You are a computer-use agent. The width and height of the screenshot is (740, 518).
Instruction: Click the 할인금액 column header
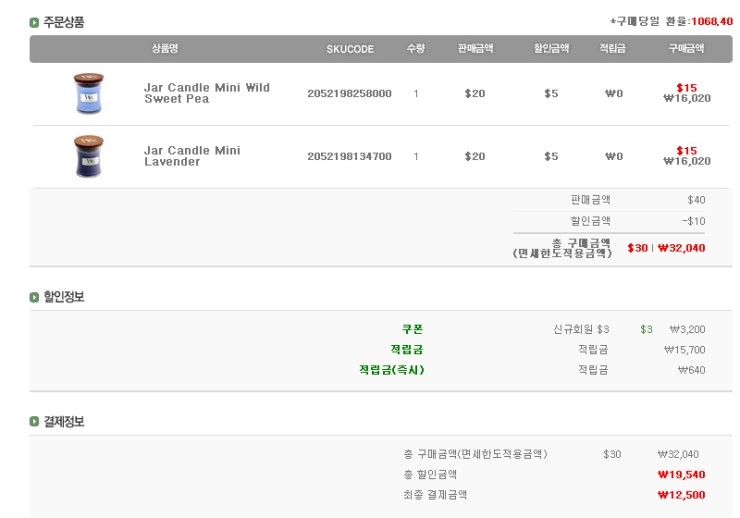[x=551, y=49]
